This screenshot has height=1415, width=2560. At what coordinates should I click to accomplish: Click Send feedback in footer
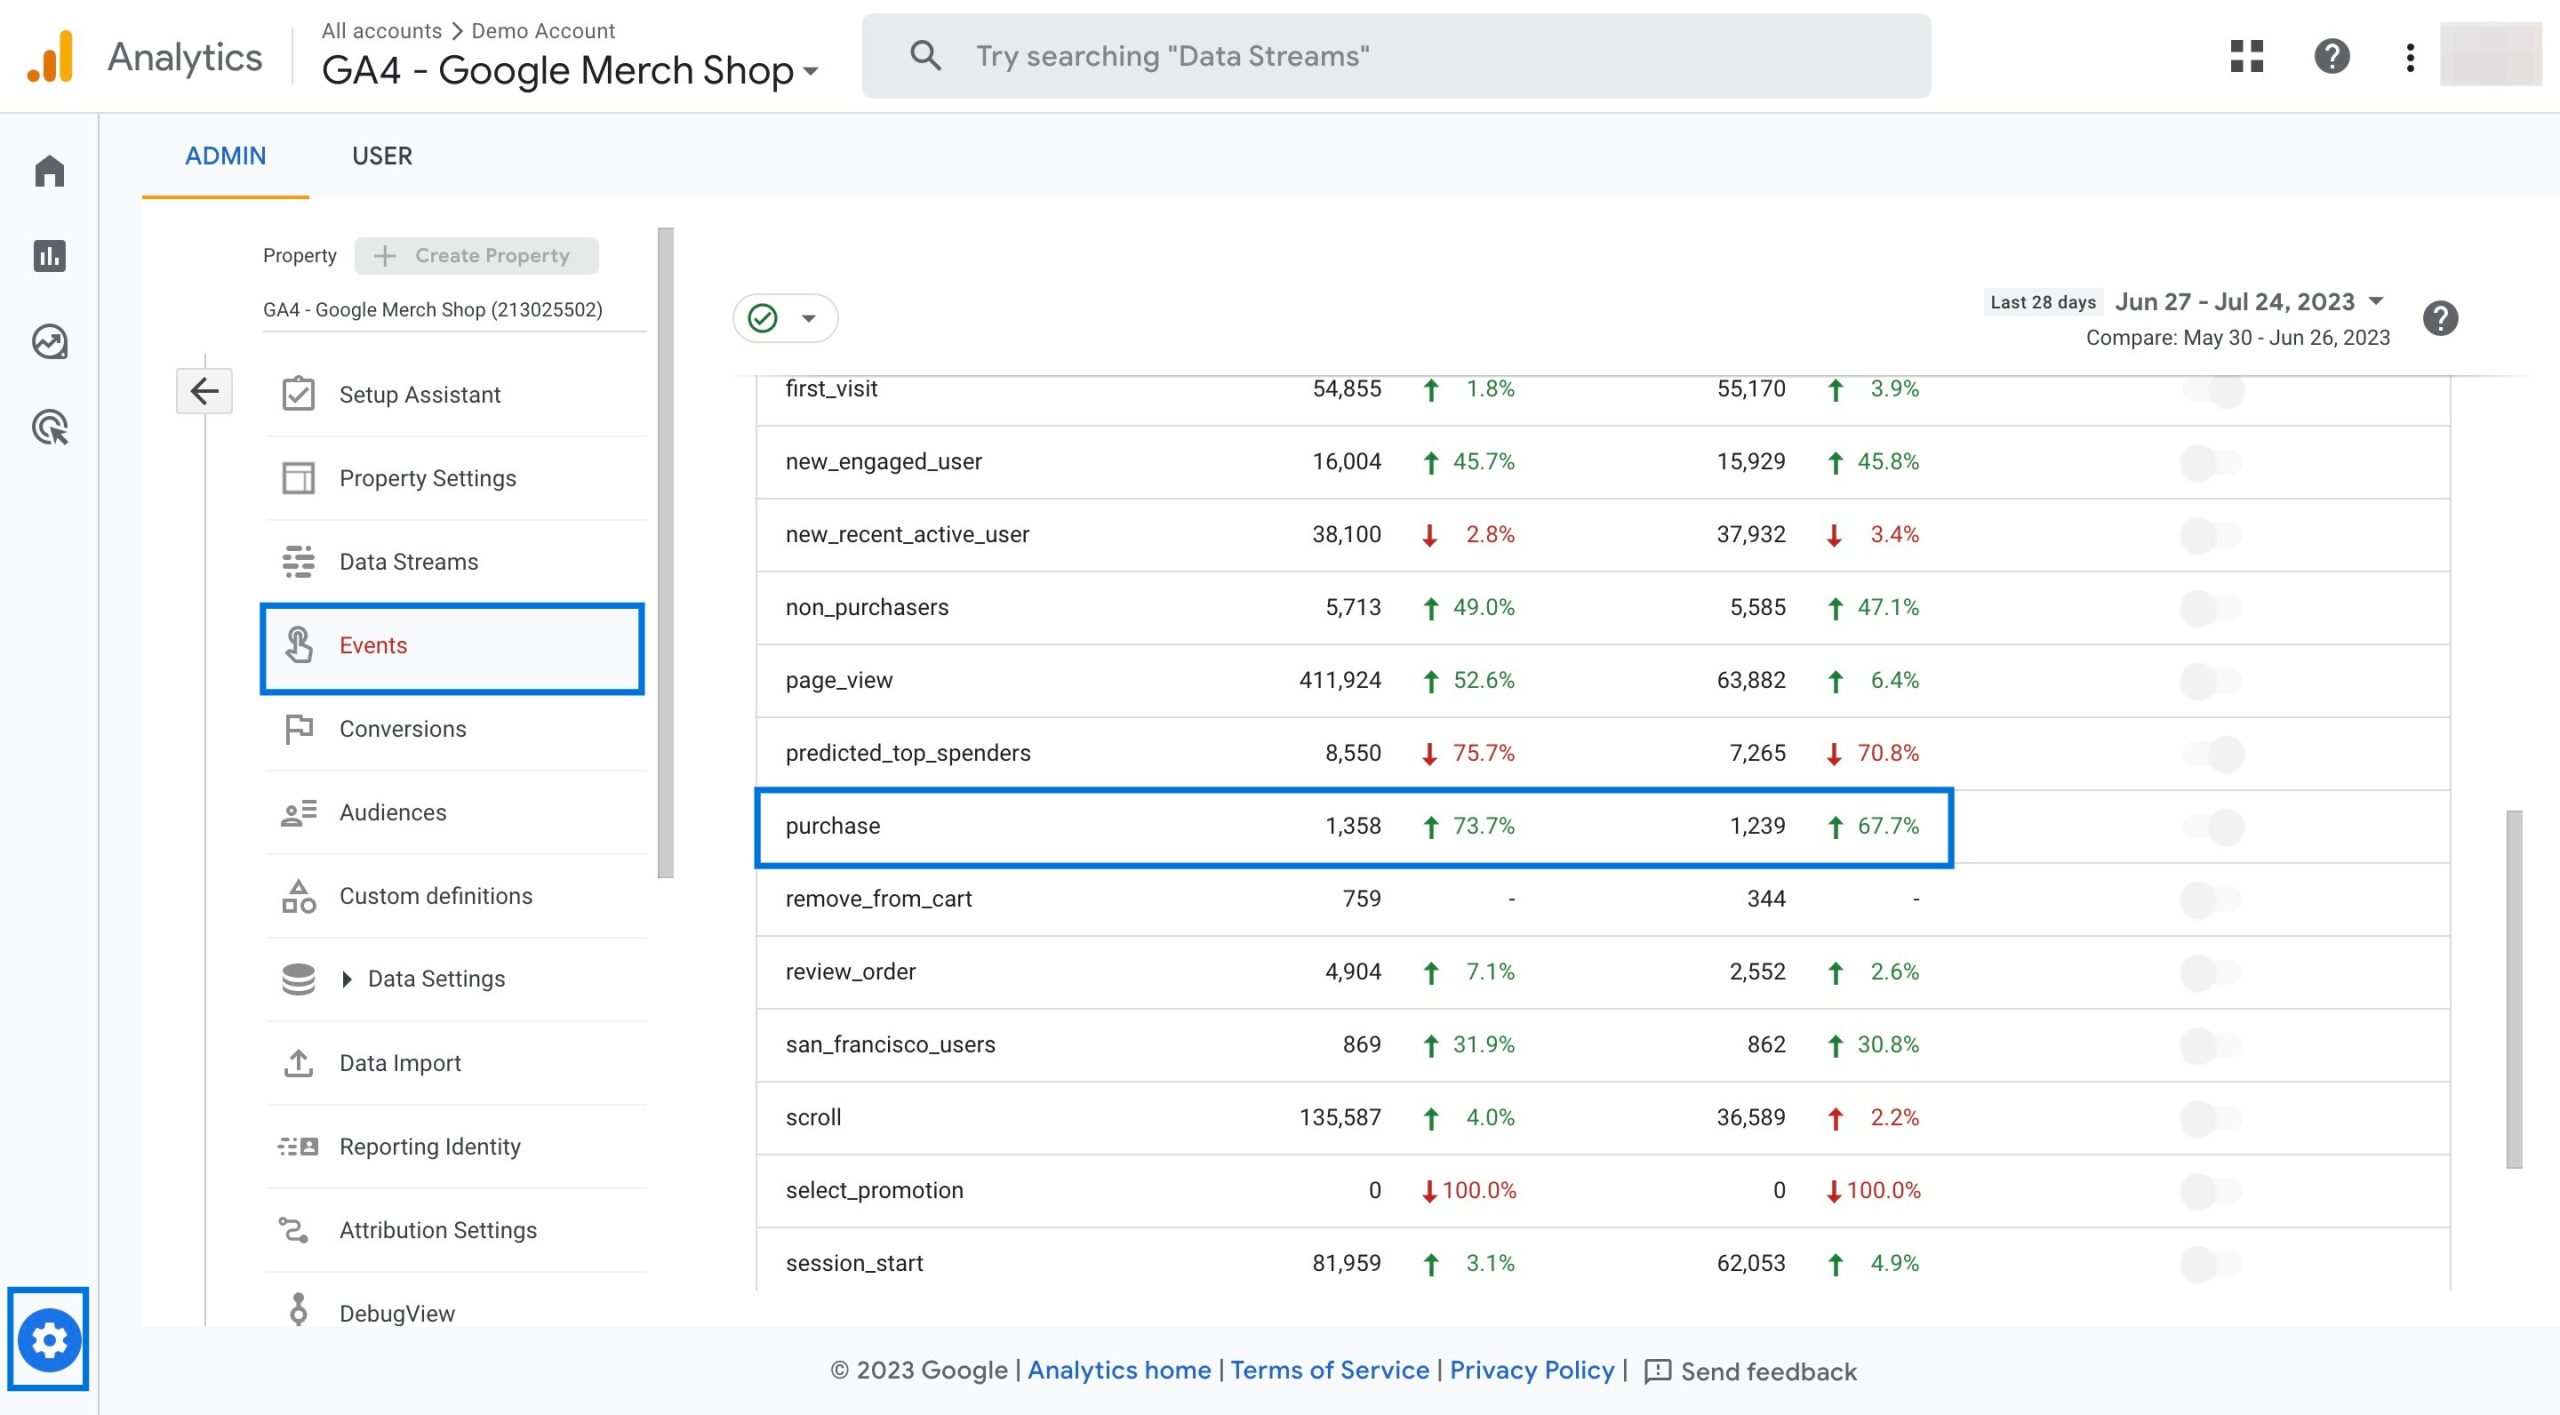pyautogui.click(x=1750, y=1371)
